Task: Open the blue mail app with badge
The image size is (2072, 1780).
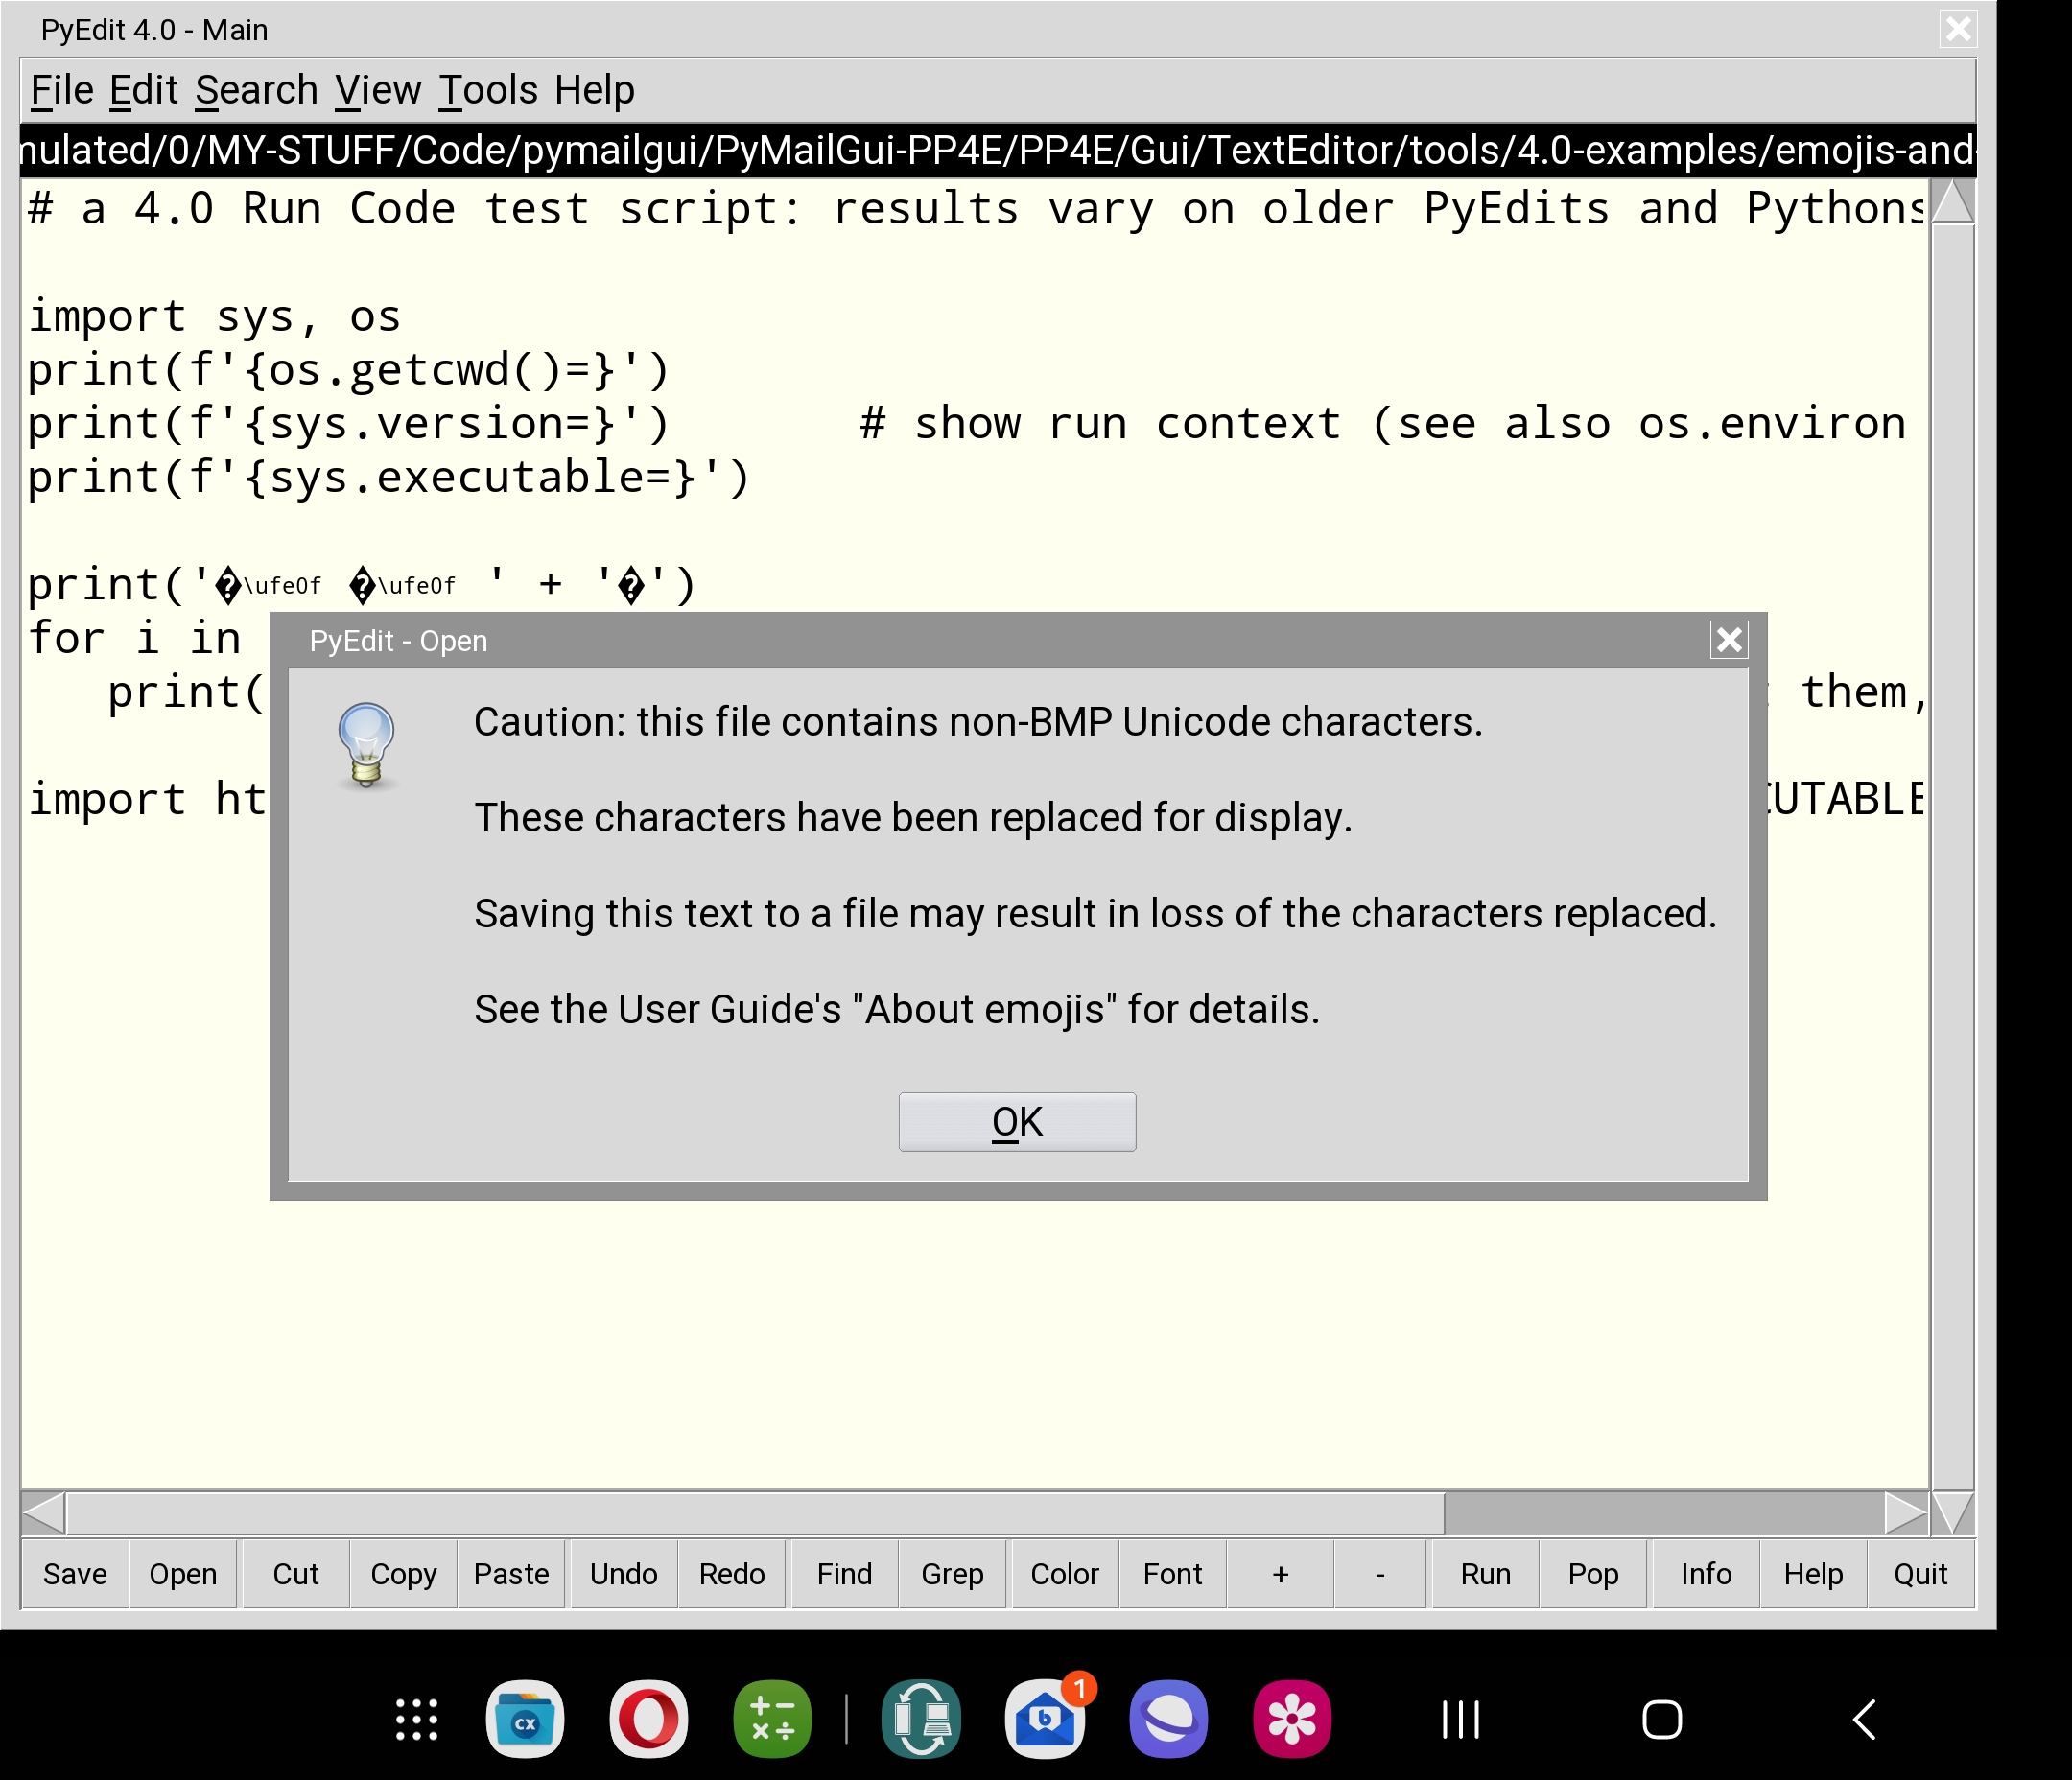Action: tap(1046, 1720)
